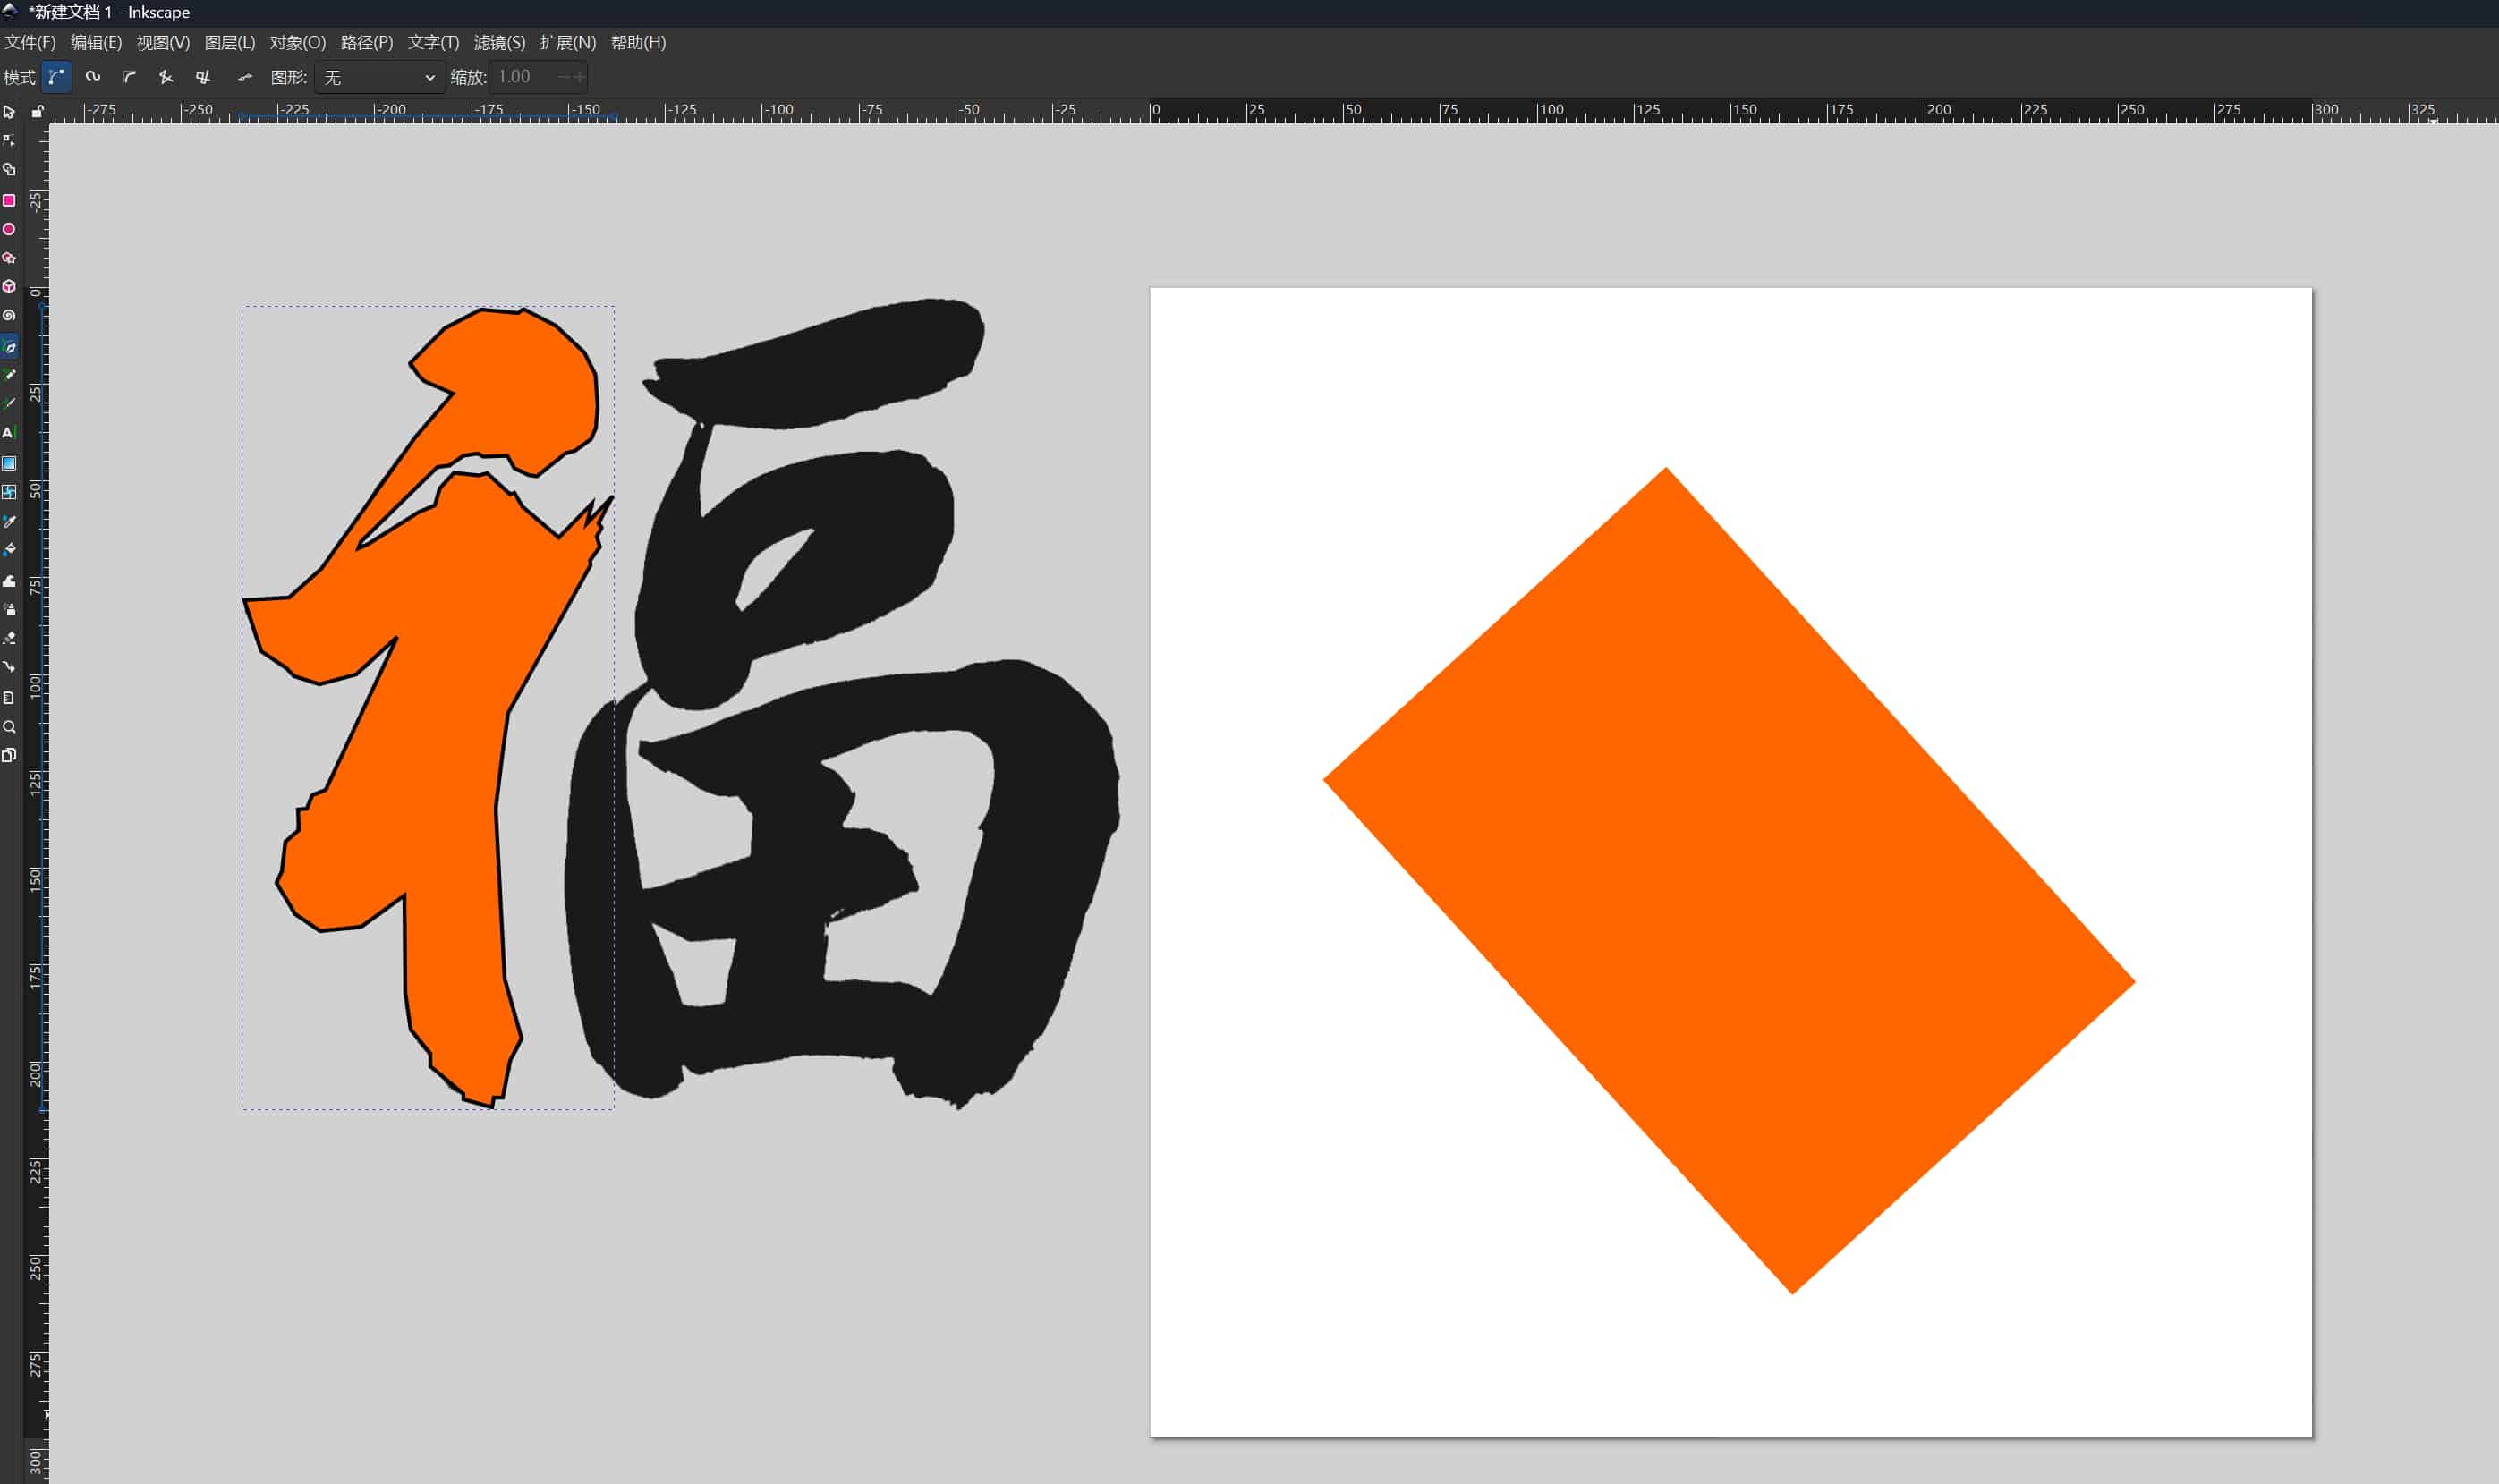Select the Star and polygon tool
This screenshot has height=1484, width=2499.
pyautogui.click(x=9, y=258)
